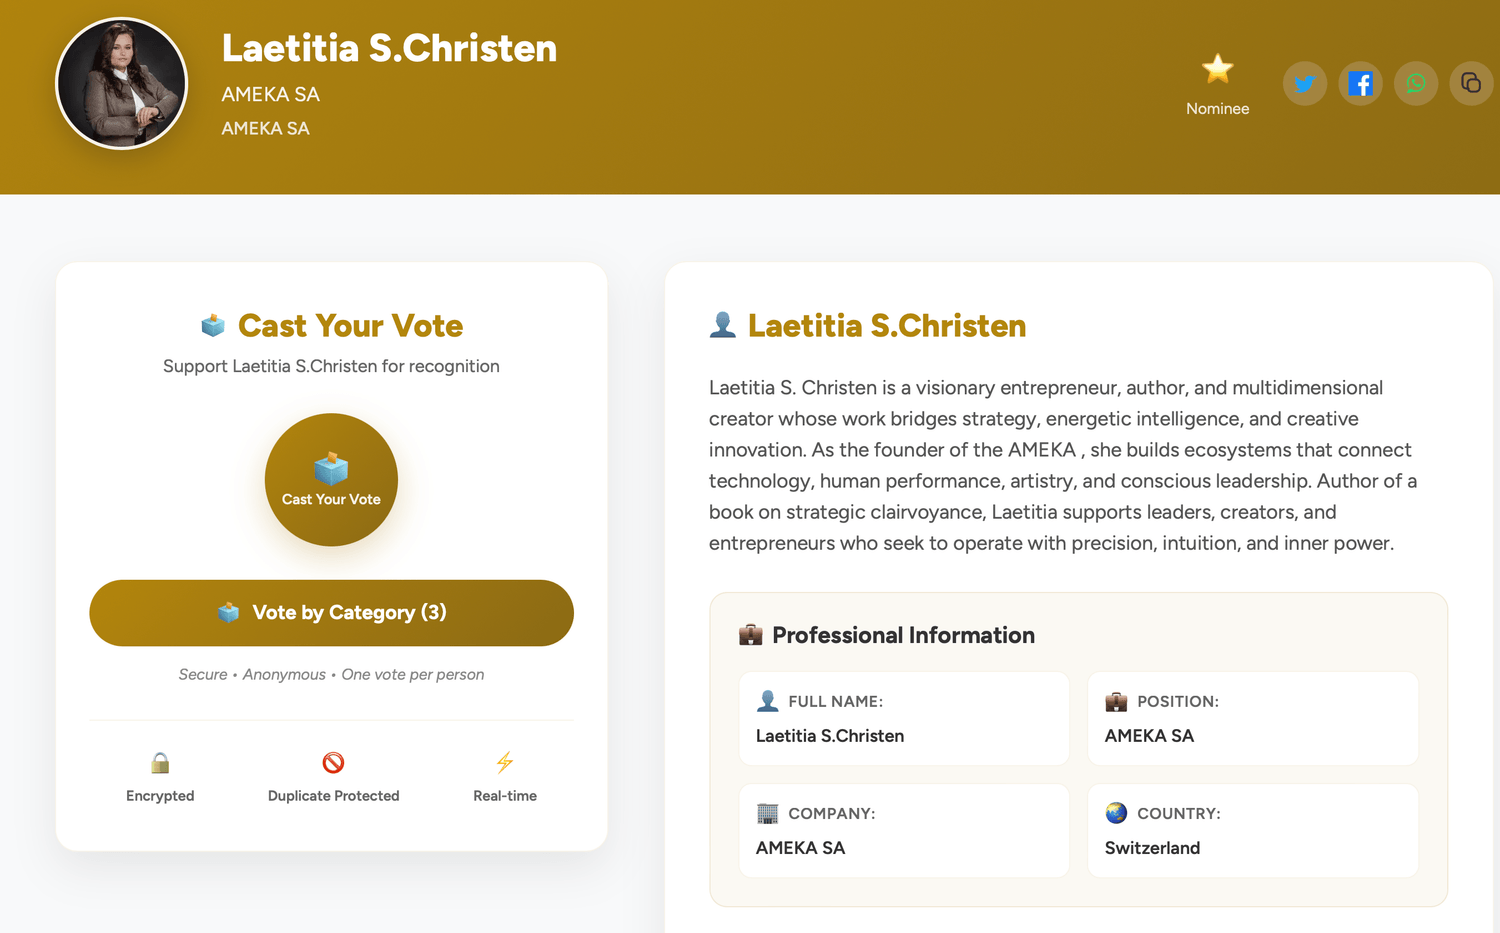Share profile via WhatsApp

point(1416,83)
